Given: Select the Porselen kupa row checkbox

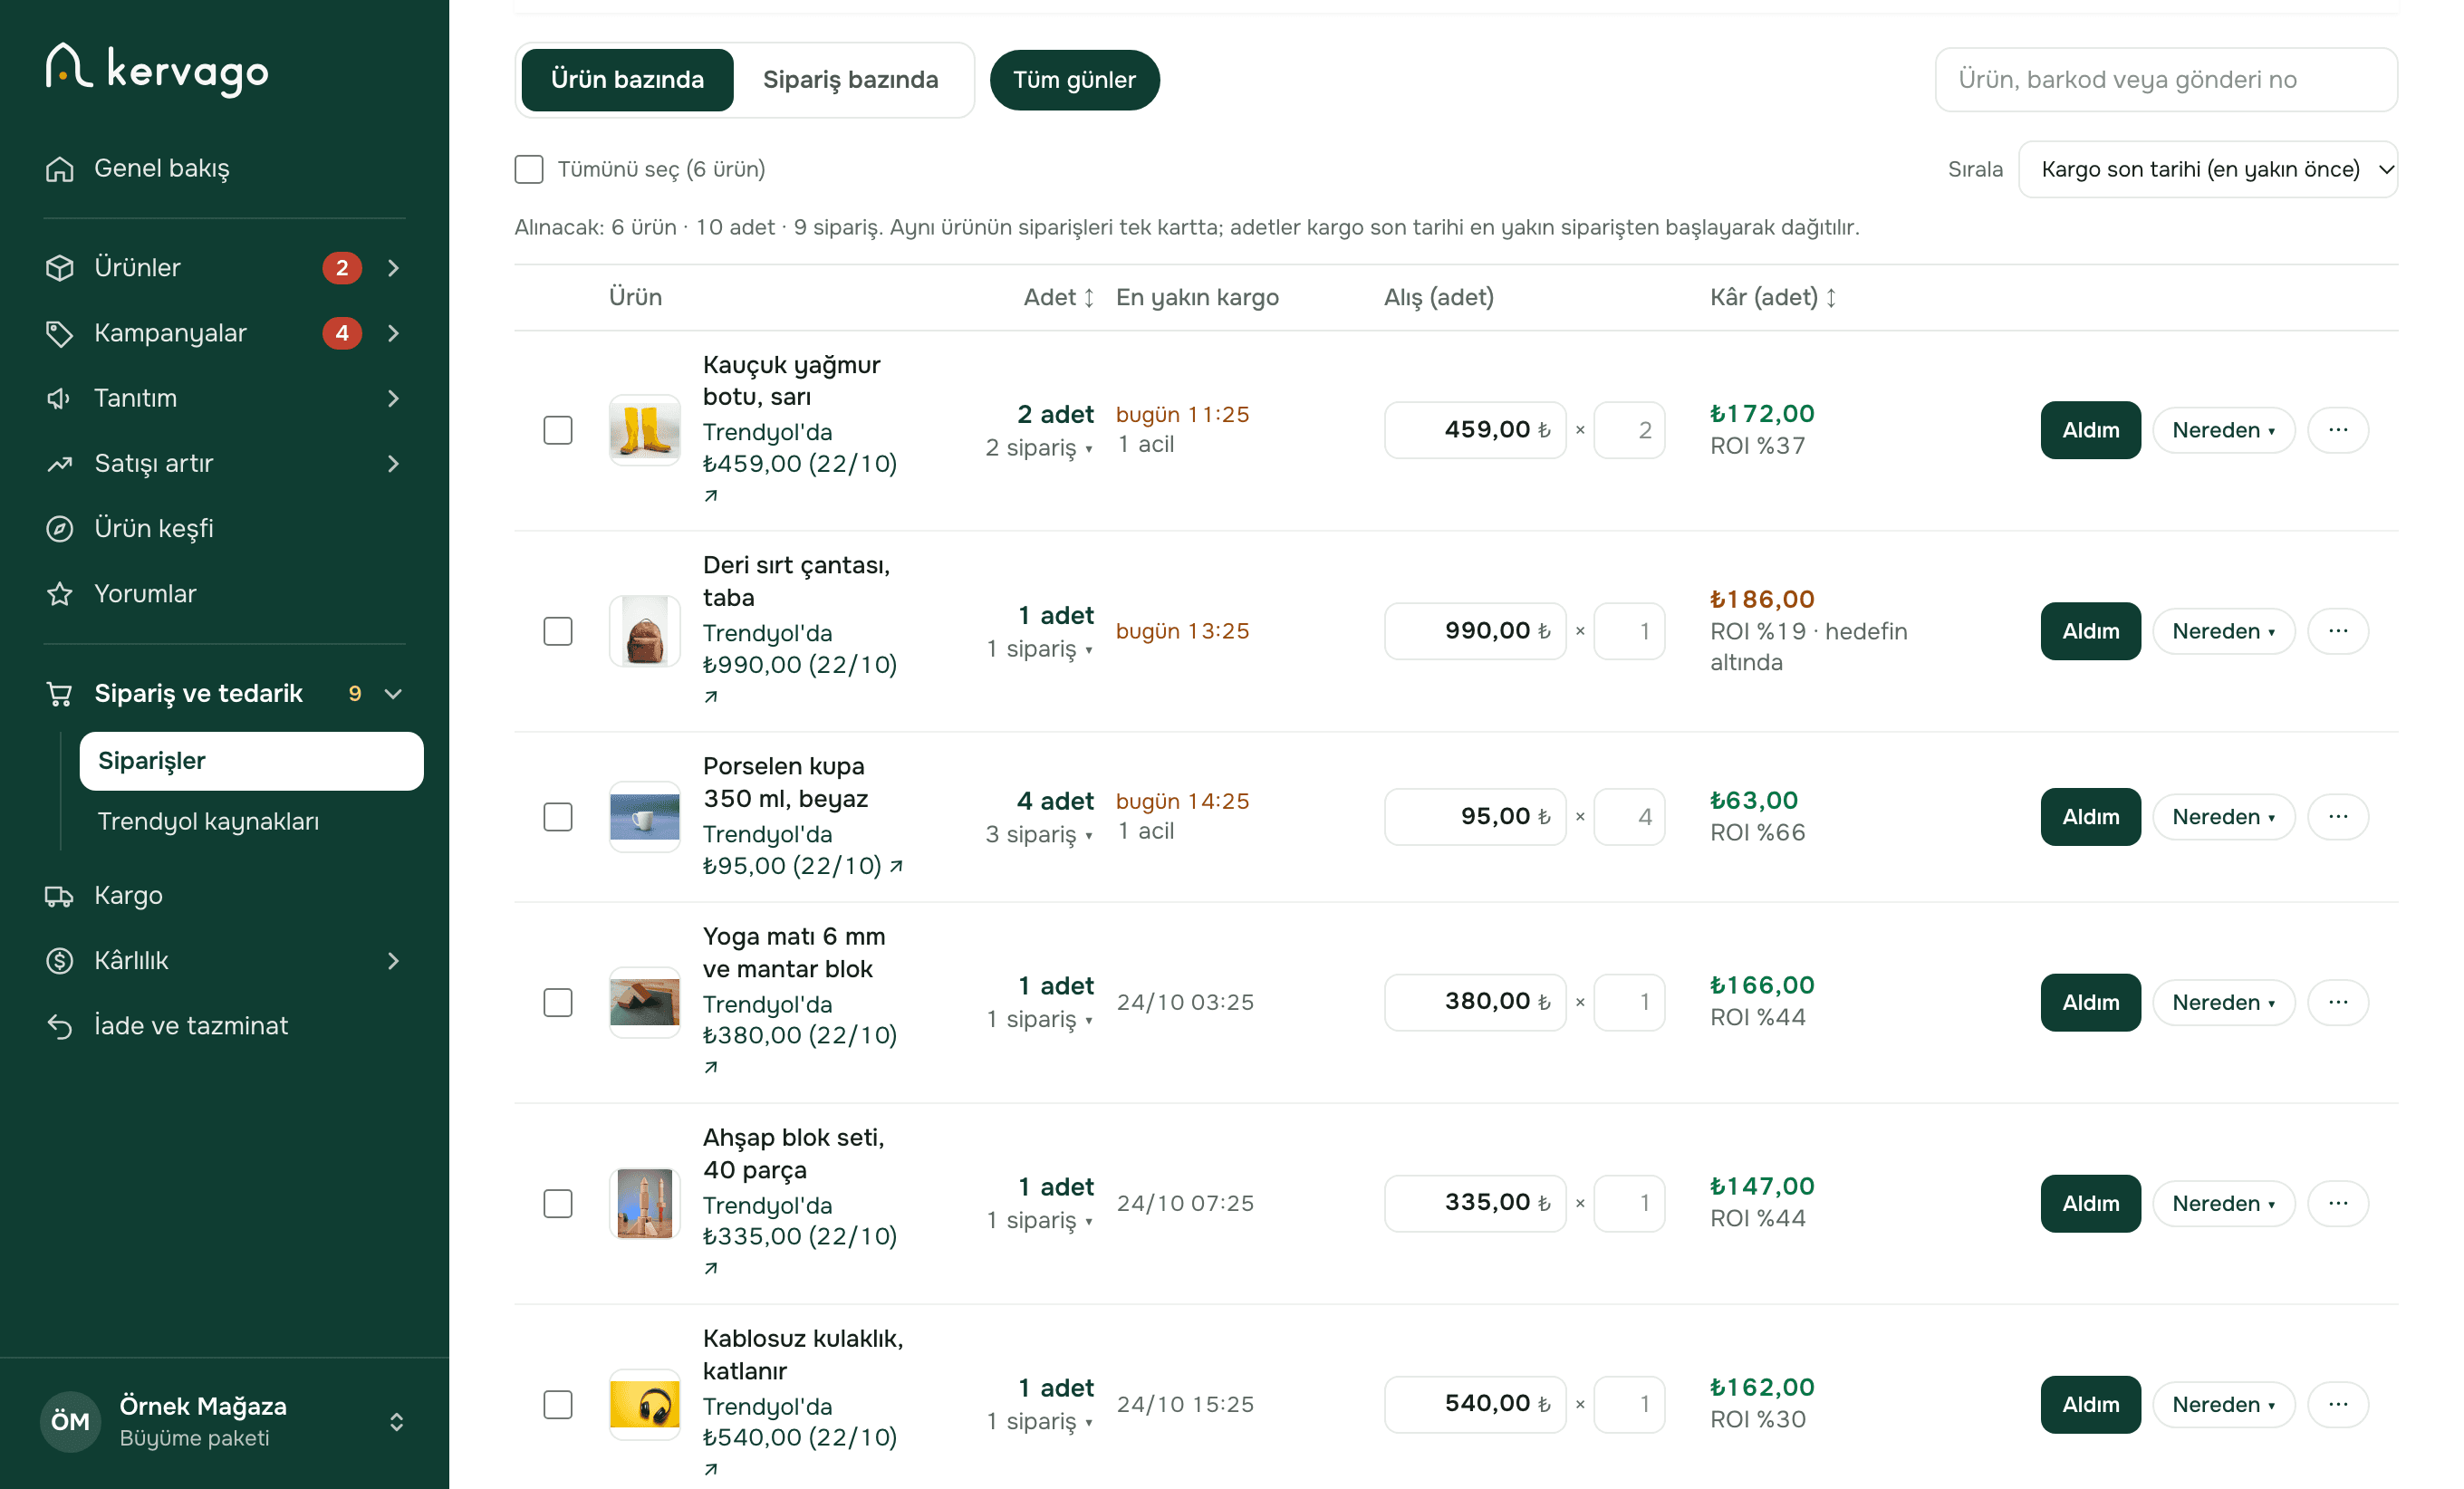Looking at the screenshot, I should click(x=558, y=817).
